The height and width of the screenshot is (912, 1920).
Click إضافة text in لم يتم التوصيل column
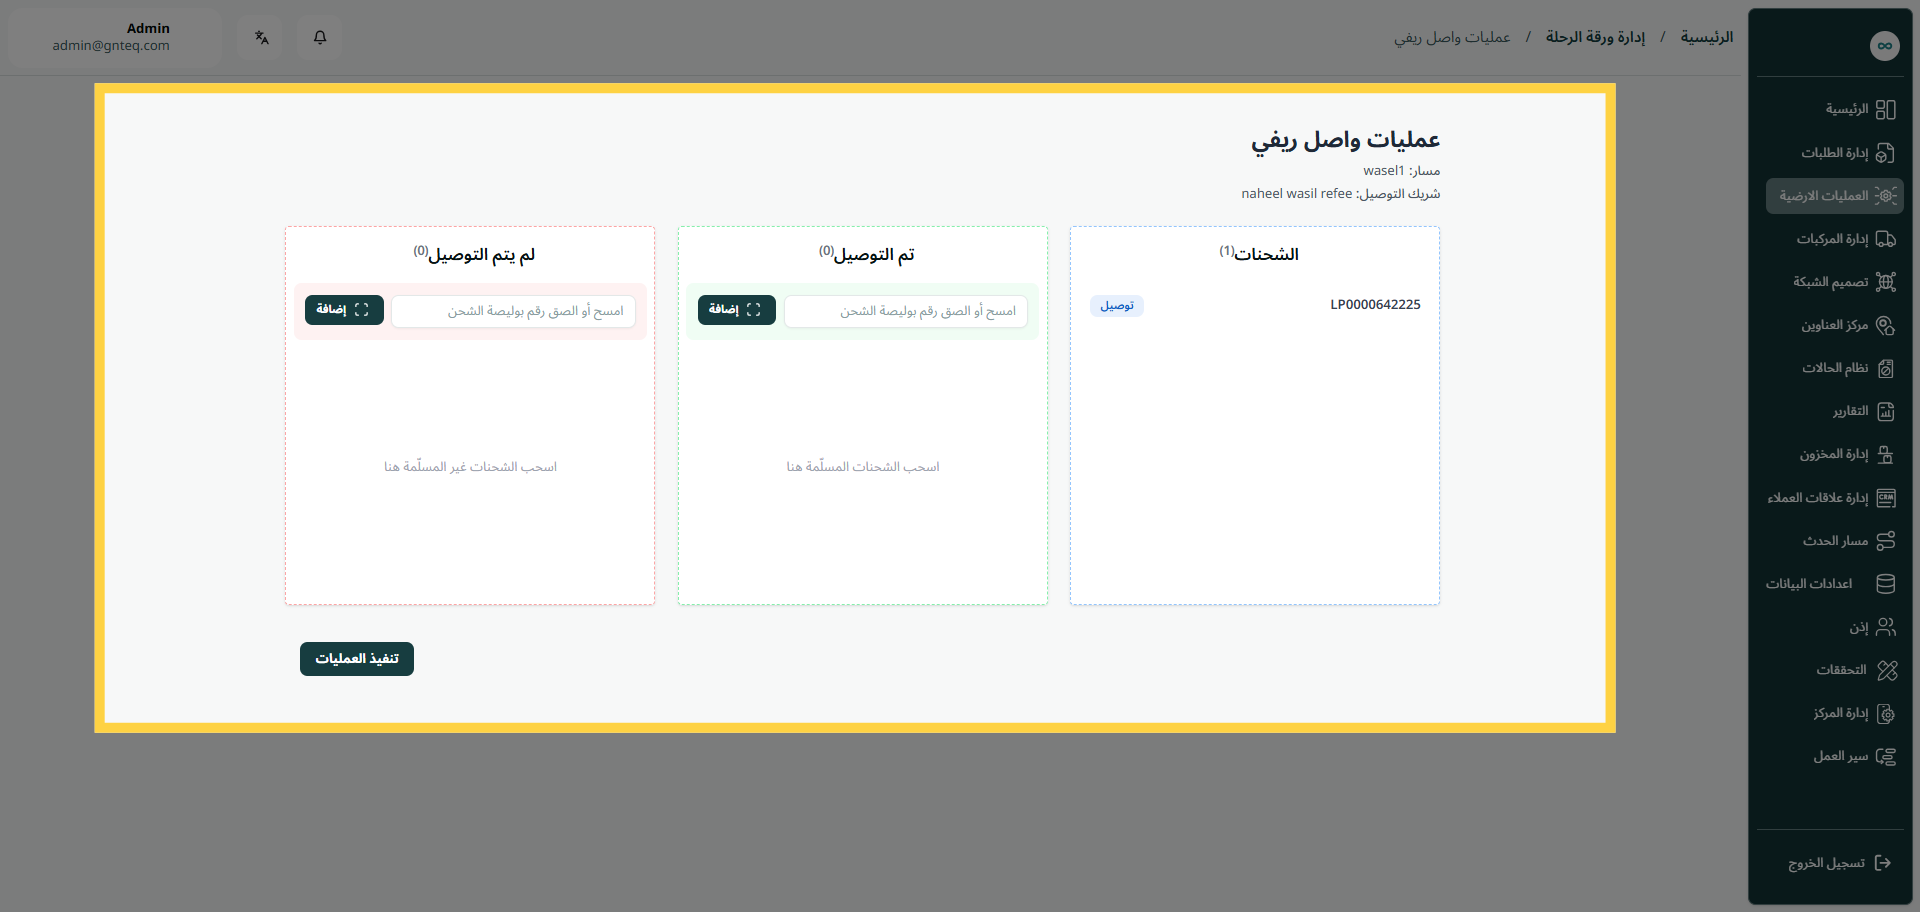click(x=331, y=310)
